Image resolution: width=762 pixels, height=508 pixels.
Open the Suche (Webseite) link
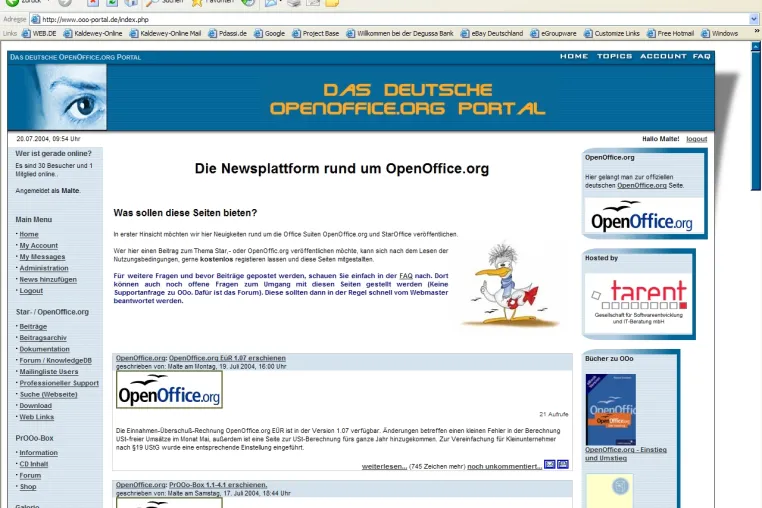[49, 395]
